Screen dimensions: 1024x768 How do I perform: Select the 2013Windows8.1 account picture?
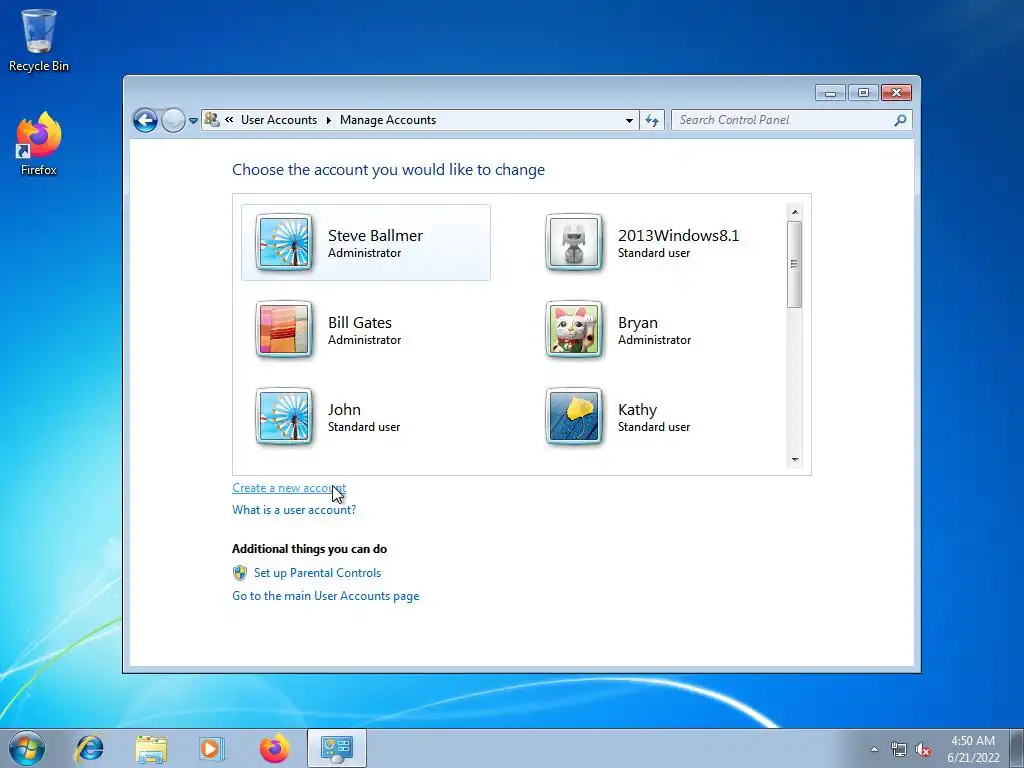pyautogui.click(x=573, y=242)
